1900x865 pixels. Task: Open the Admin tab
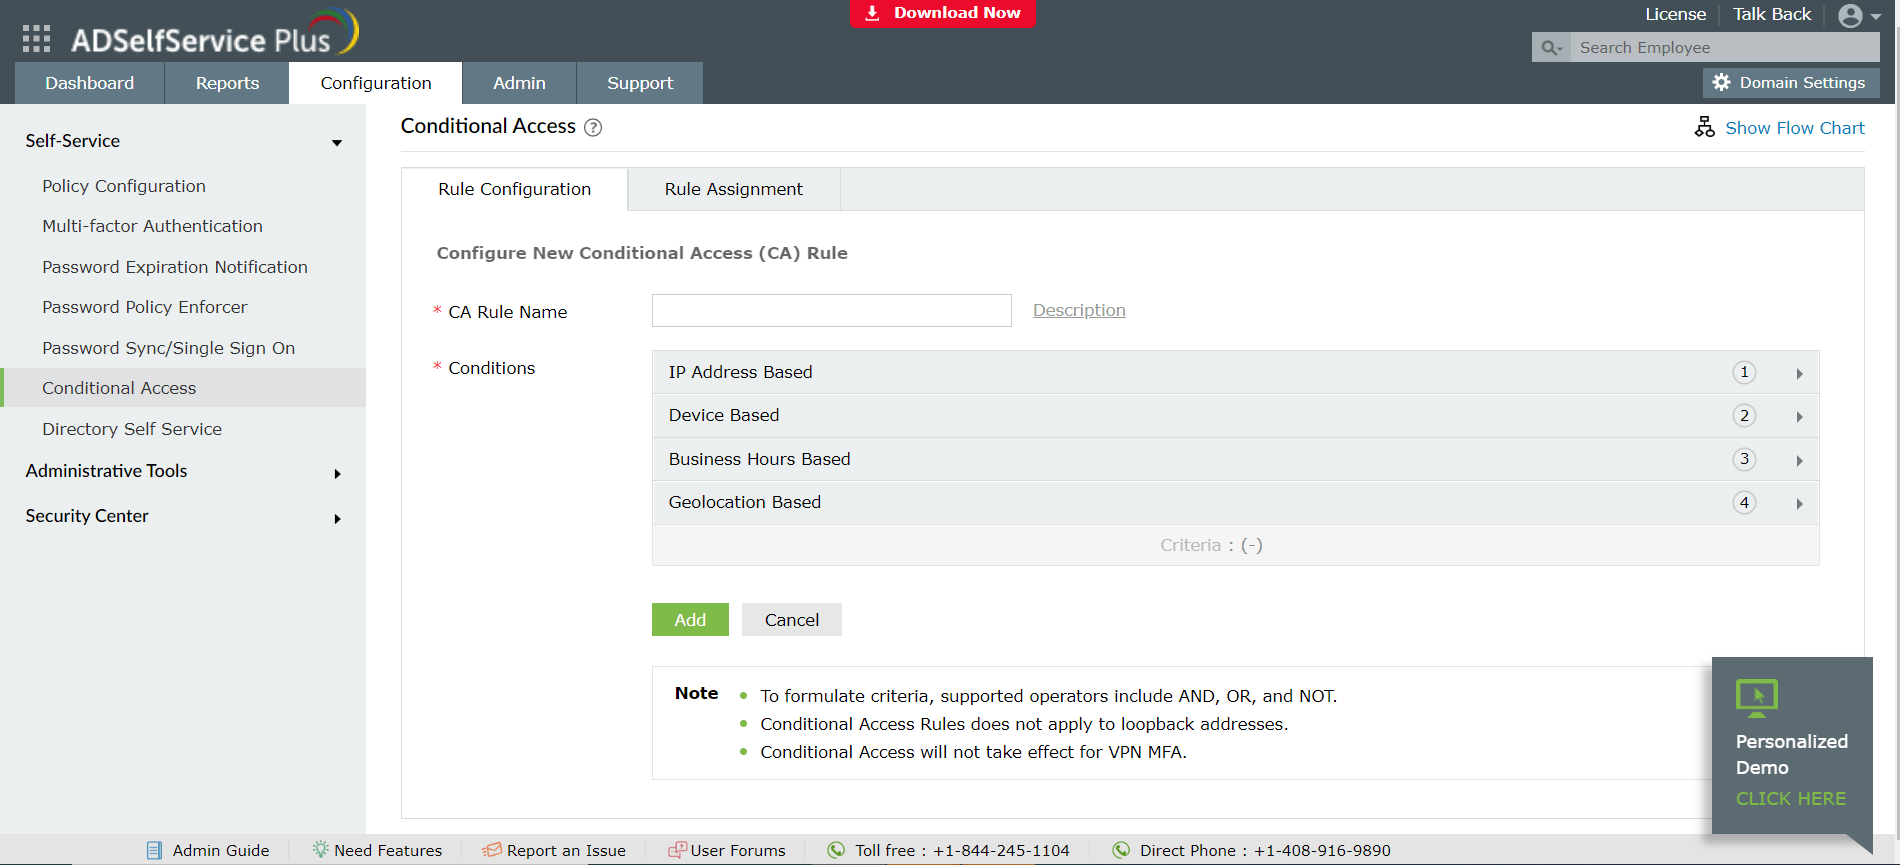[519, 83]
